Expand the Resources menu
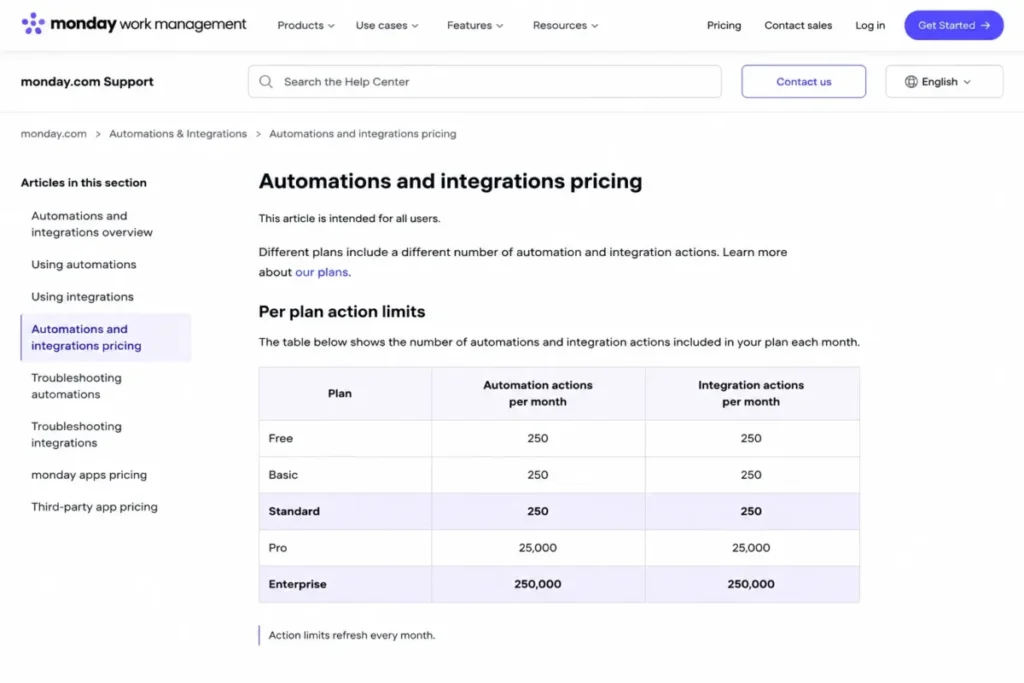Screen dimensions: 1024x683 click(565, 25)
